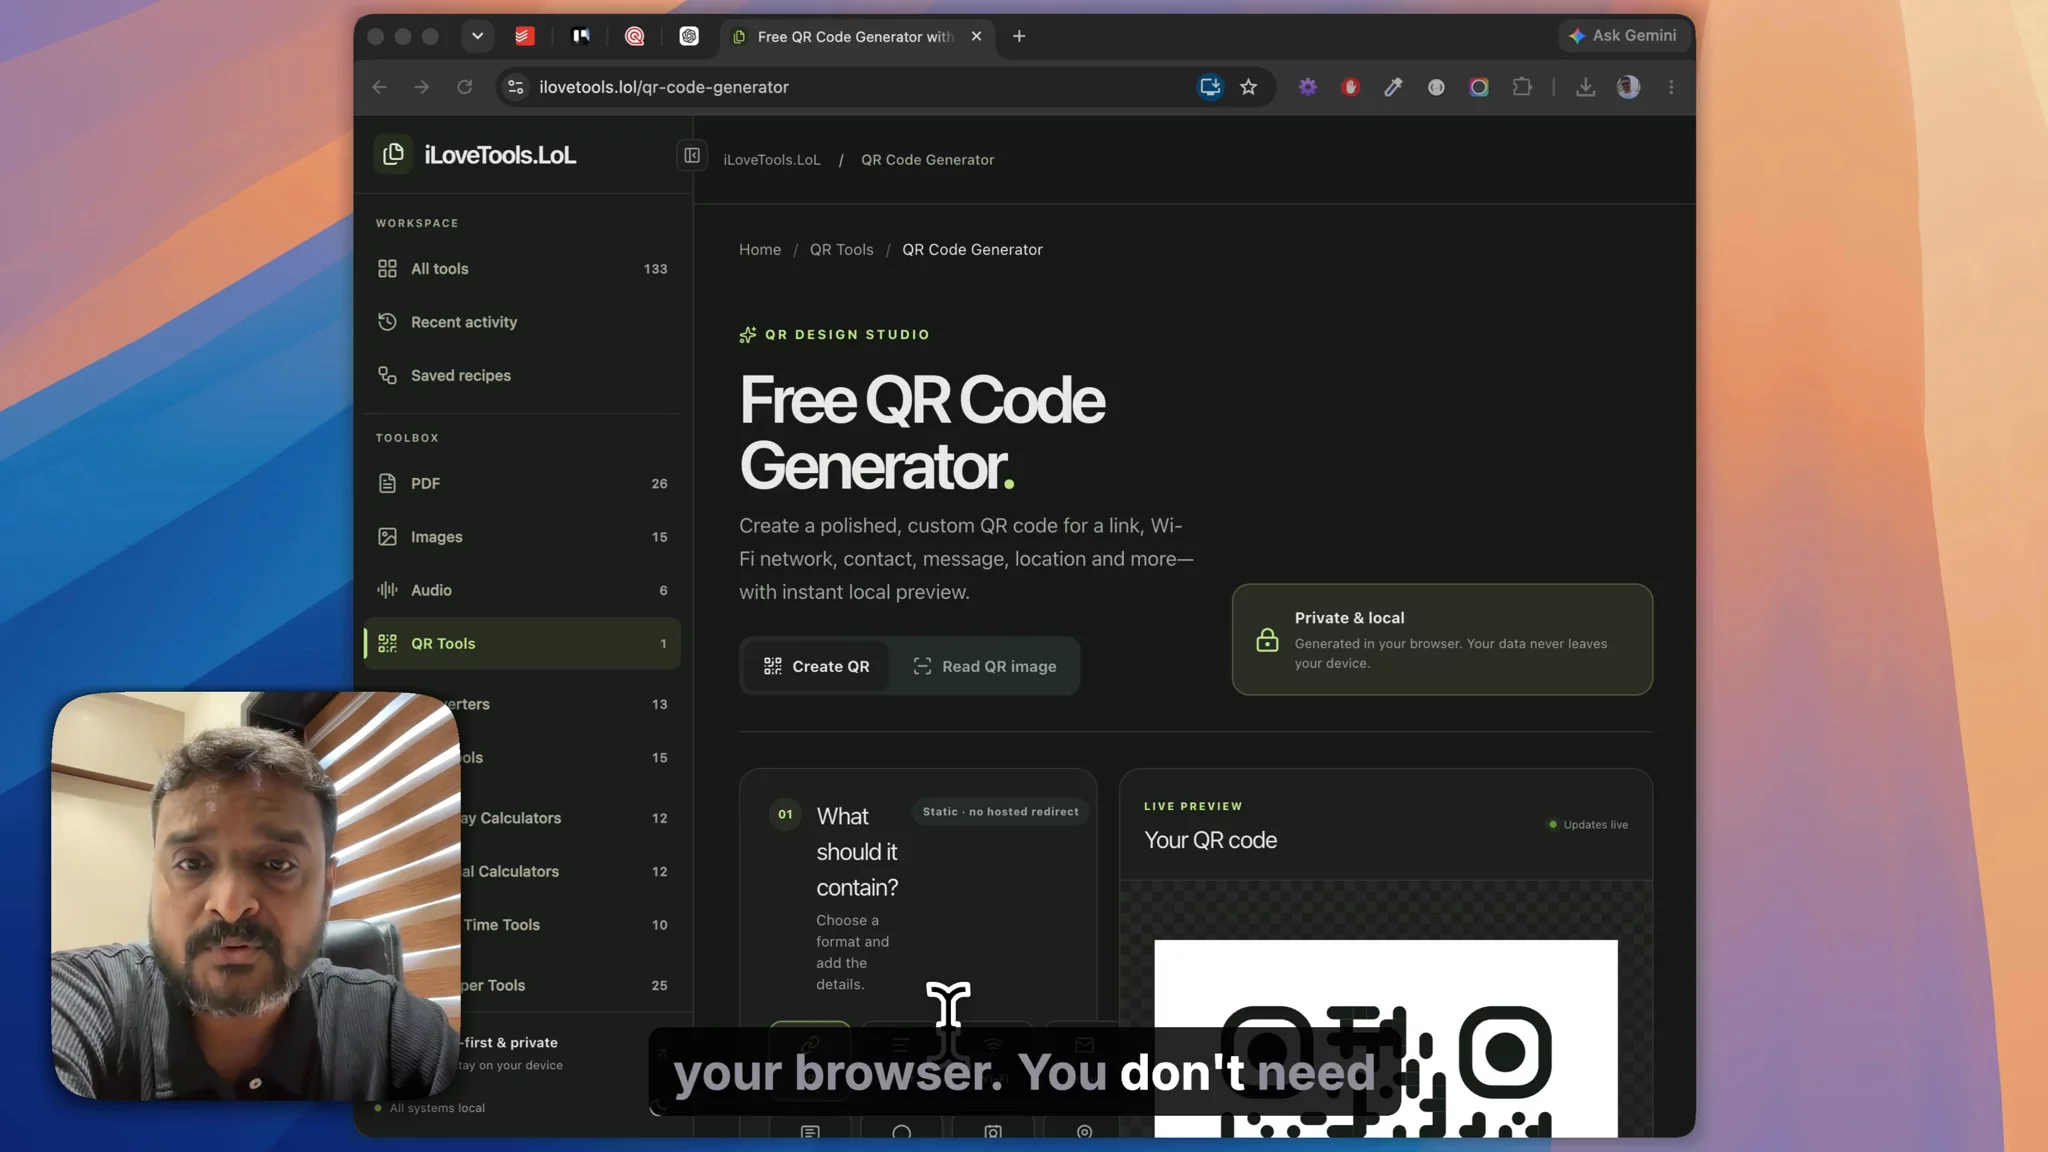Switch to the red target pinned tab
This screenshot has width=2048, height=1152.
point(635,36)
